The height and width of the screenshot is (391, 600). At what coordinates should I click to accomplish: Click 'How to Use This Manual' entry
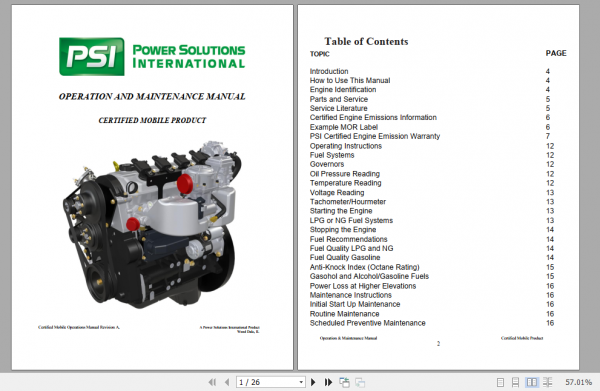[350, 80]
